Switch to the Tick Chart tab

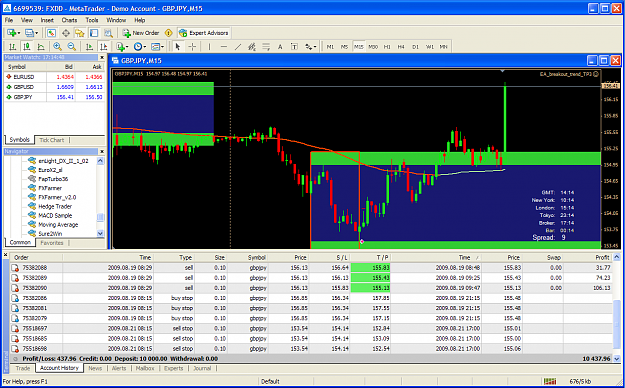coord(51,140)
